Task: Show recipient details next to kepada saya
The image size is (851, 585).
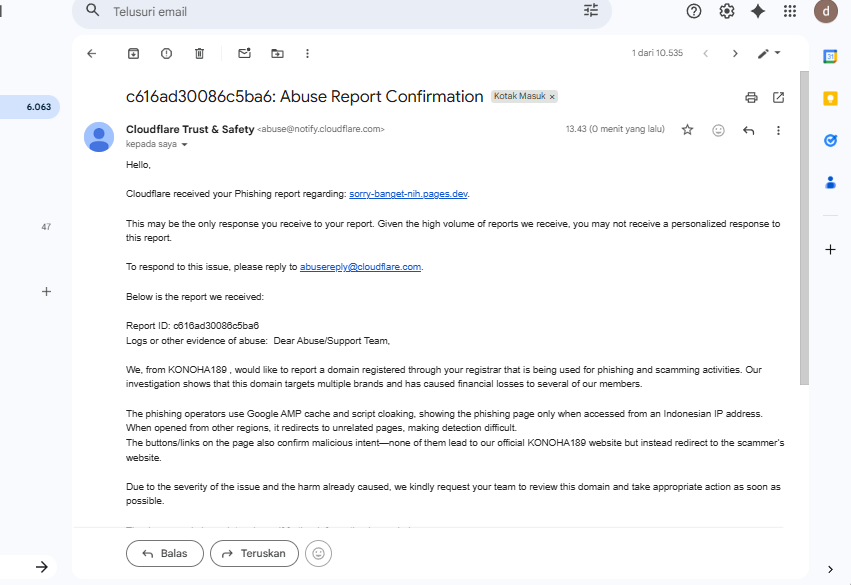Action: pos(185,144)
